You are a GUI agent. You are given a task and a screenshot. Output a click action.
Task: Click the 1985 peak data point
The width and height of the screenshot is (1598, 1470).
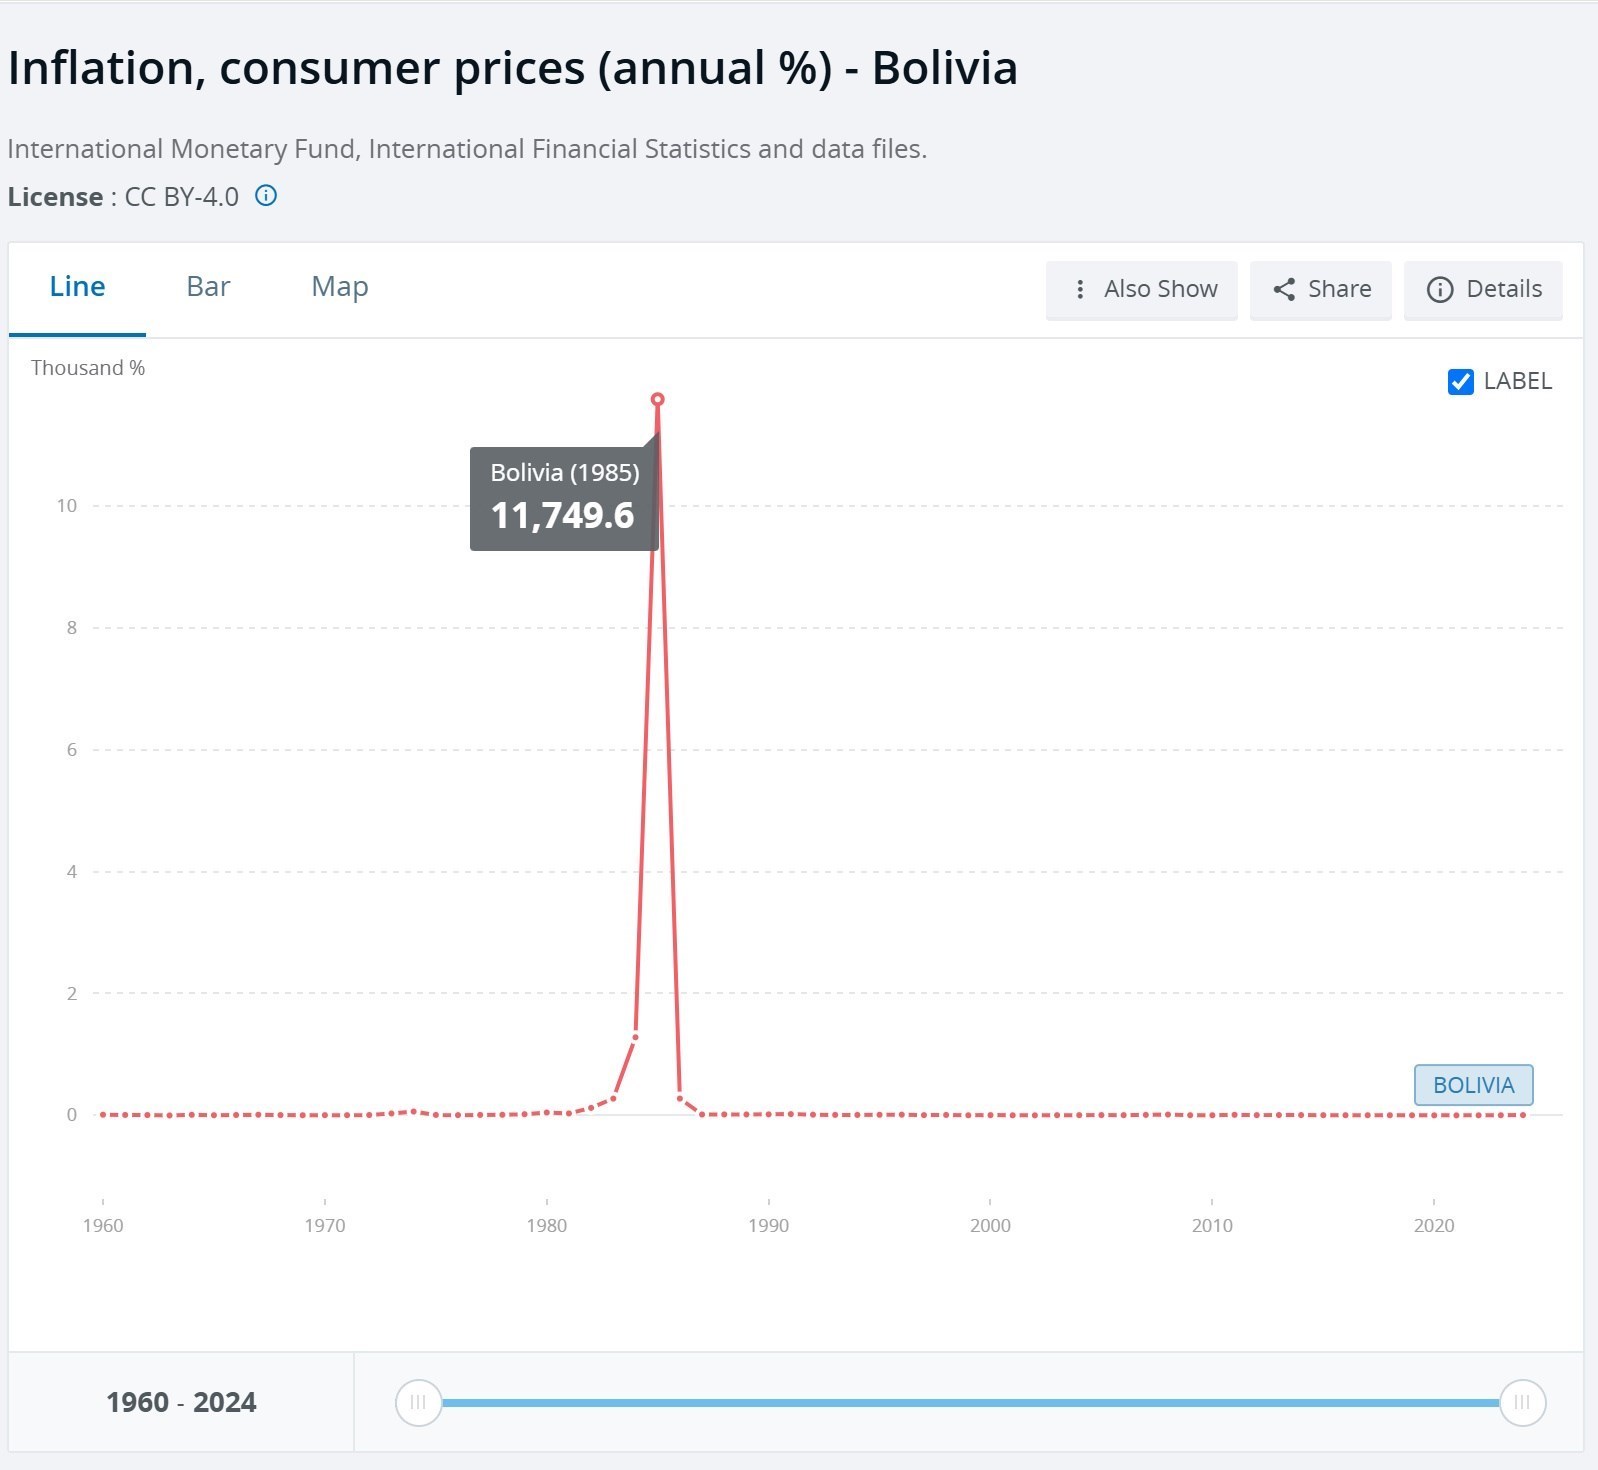coord(657,399)
